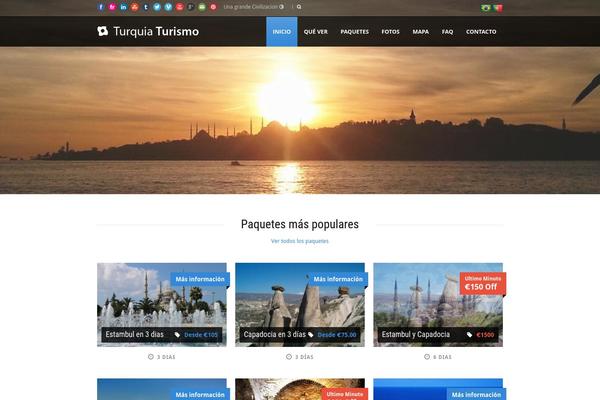Click the price tag icon on Estambul en 3 días
The image size is (600, 400).
pyautogui.click(x=177, y=335)
